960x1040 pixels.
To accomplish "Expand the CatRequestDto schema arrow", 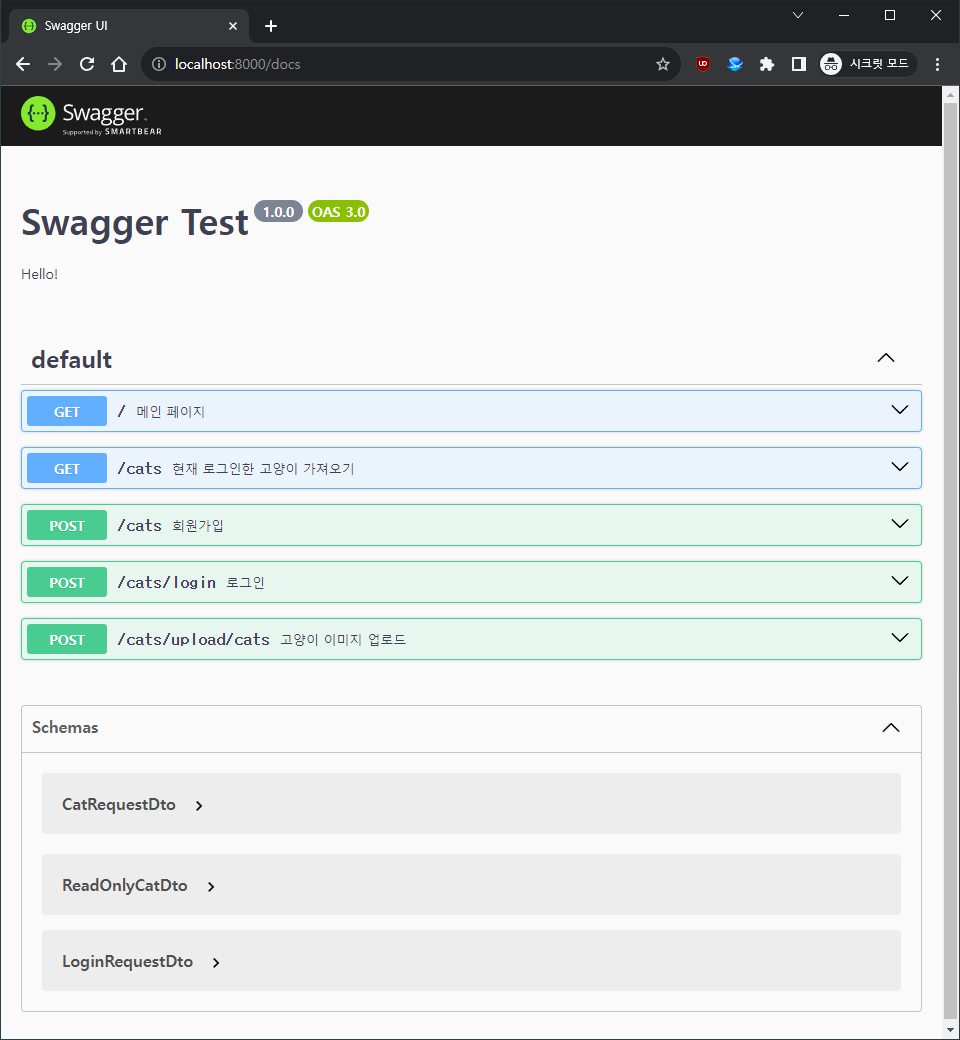I will coord(199,806).
